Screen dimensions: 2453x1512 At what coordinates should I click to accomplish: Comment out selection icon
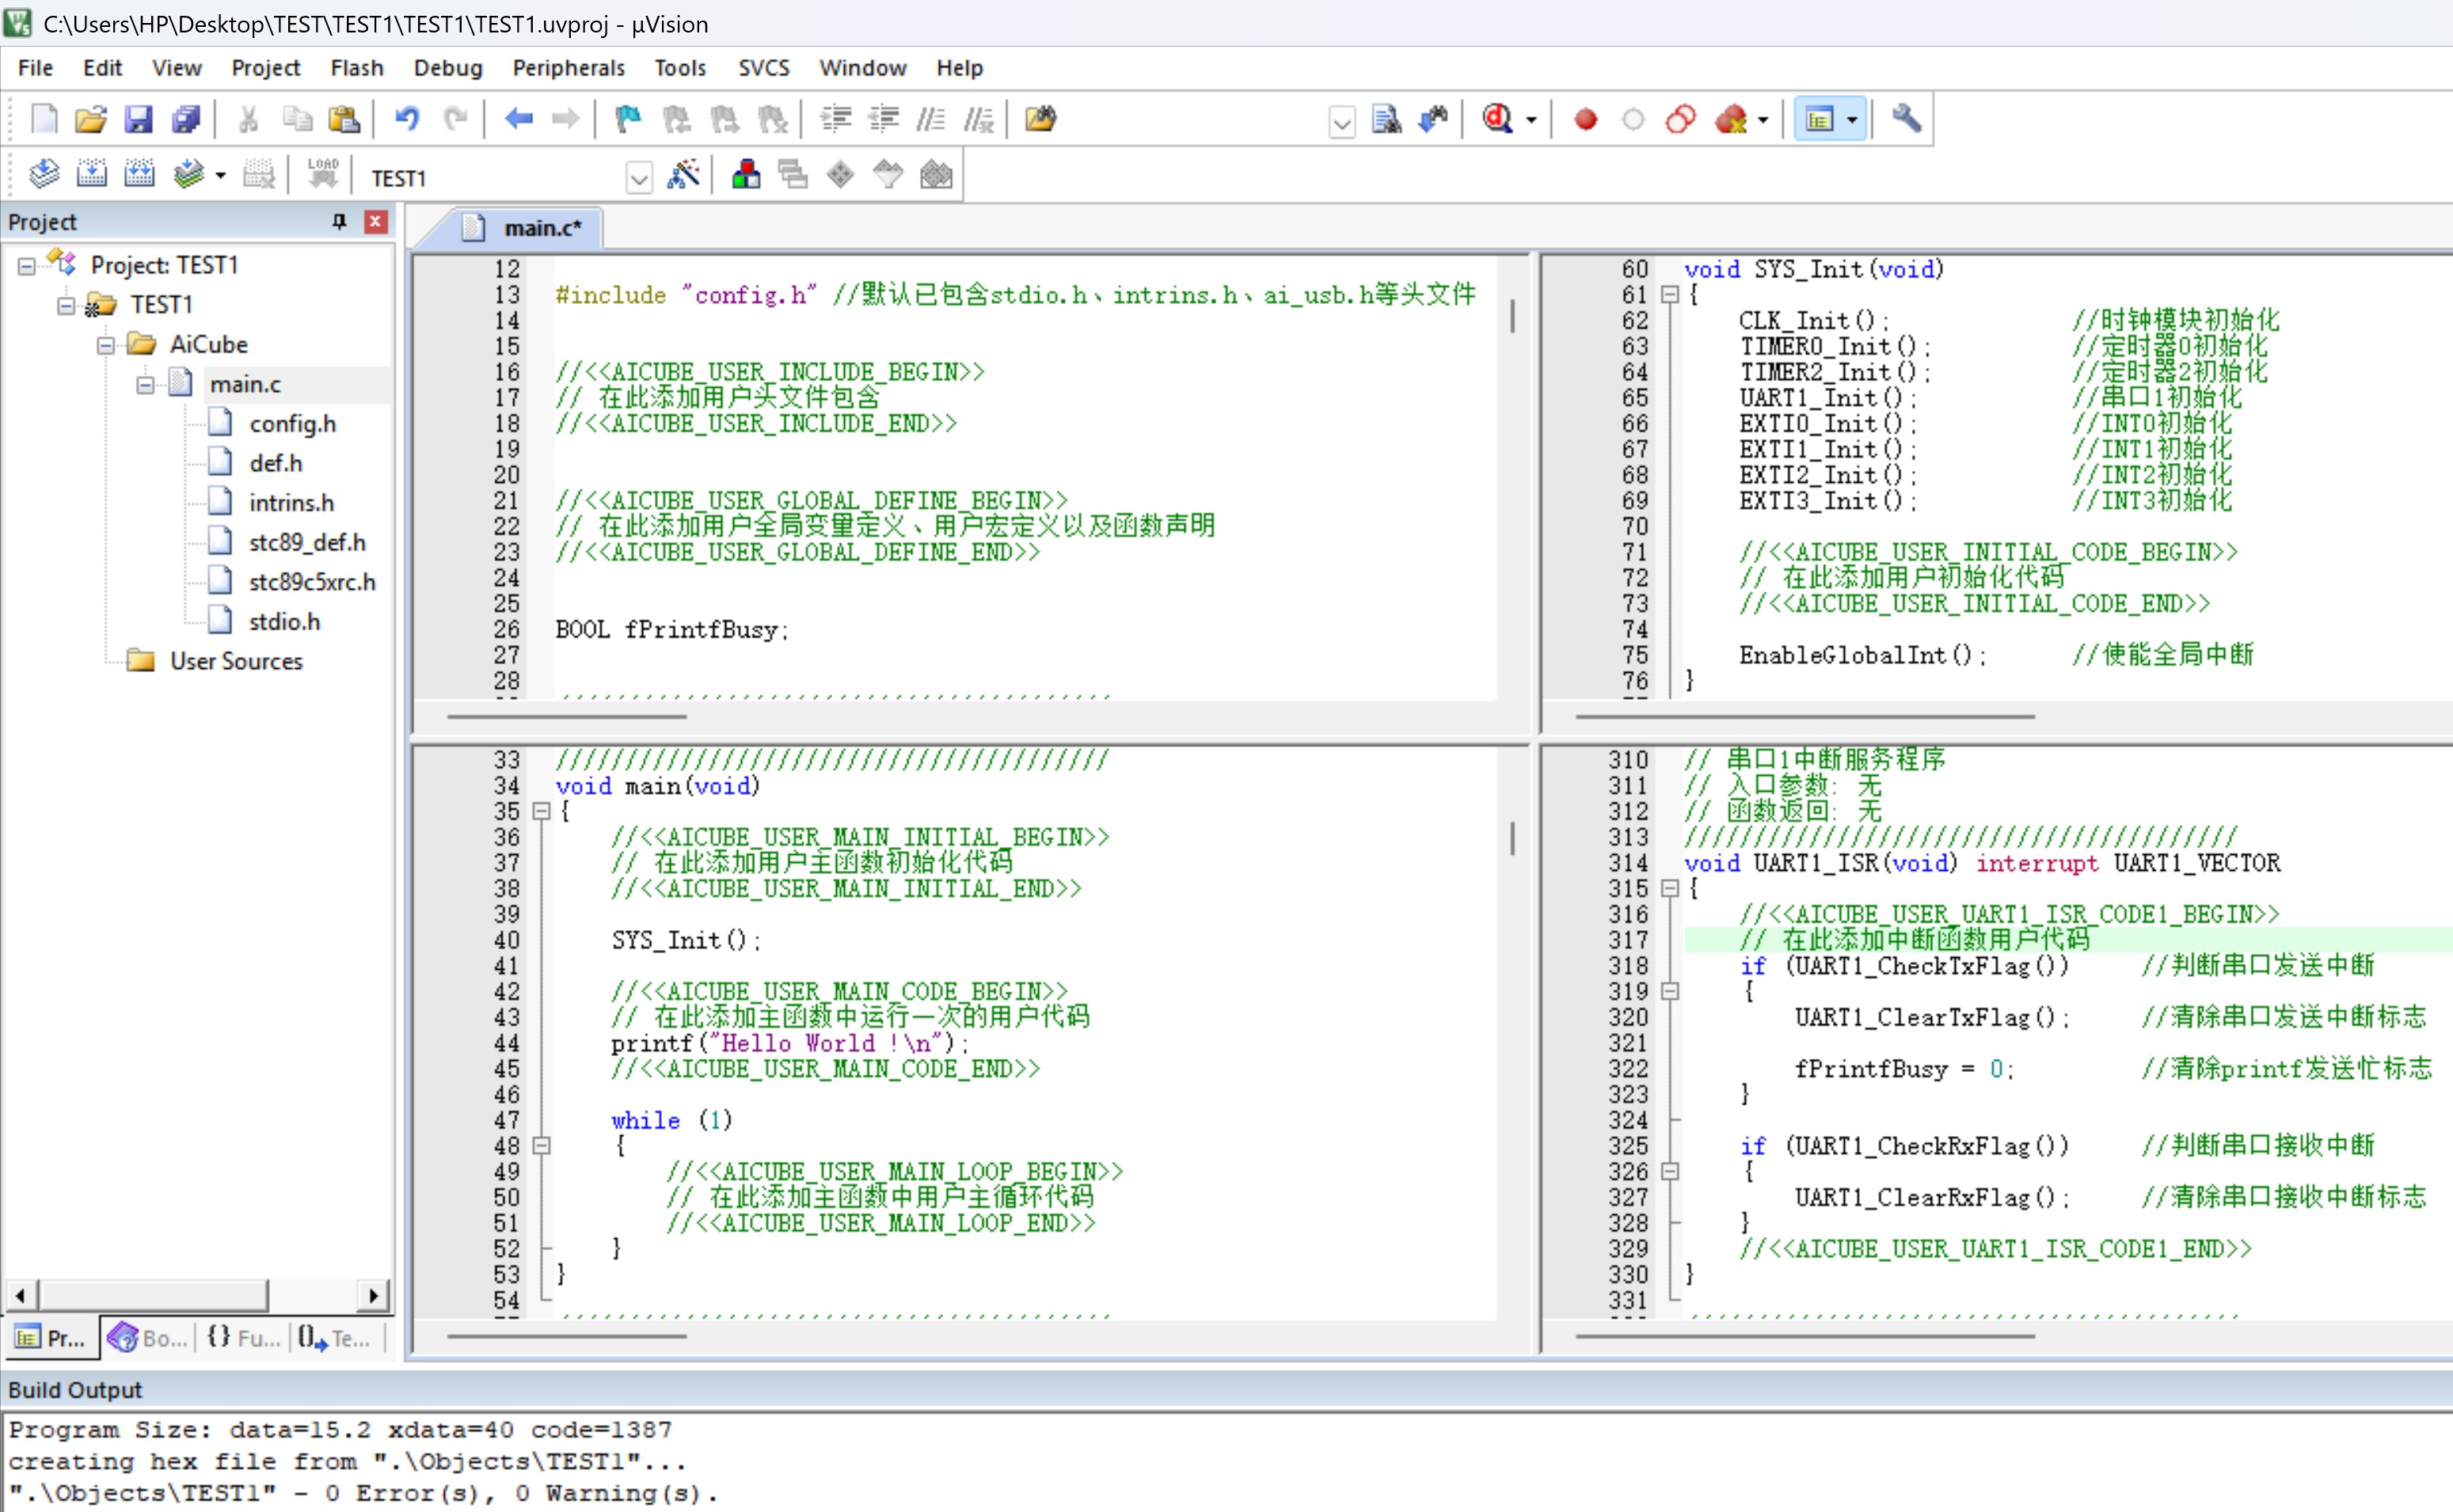931,120
